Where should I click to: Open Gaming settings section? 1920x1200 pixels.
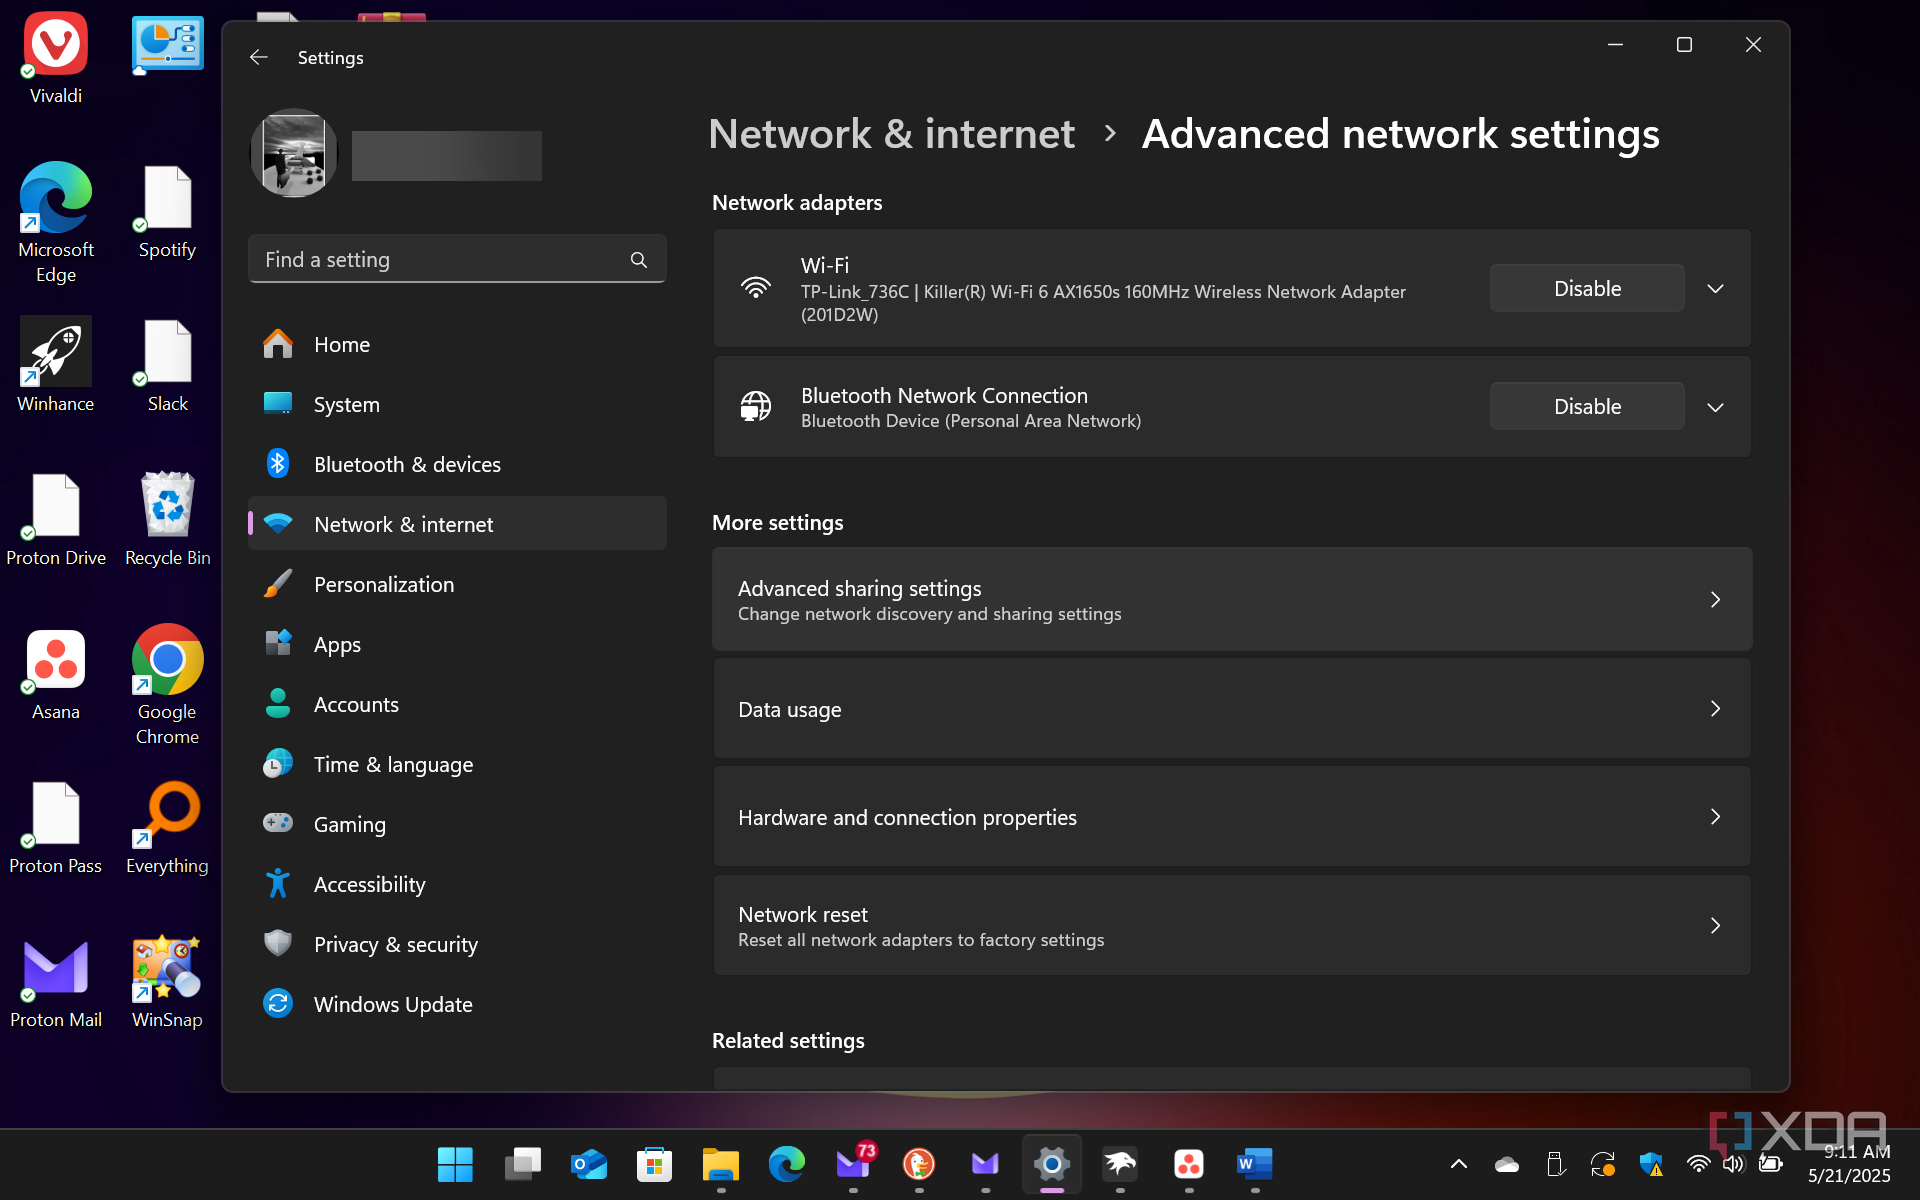(x=457, y=824)
